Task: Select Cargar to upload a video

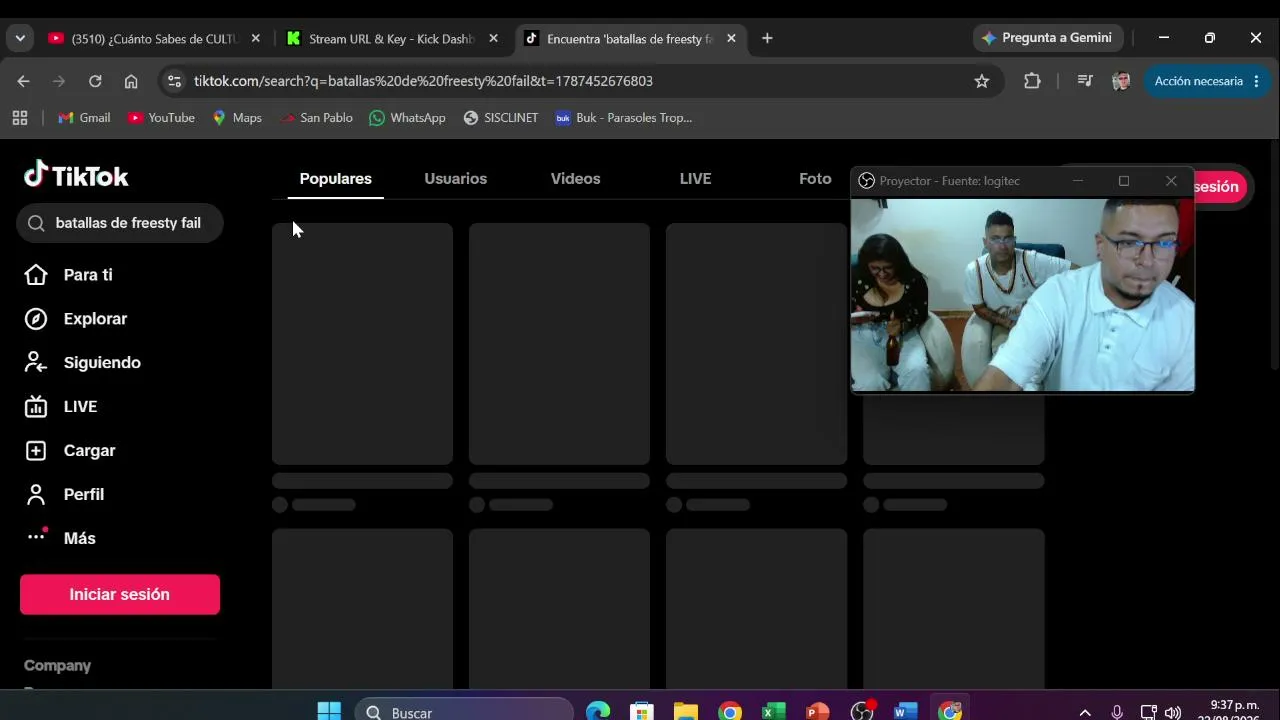Action: click(70, 451)
